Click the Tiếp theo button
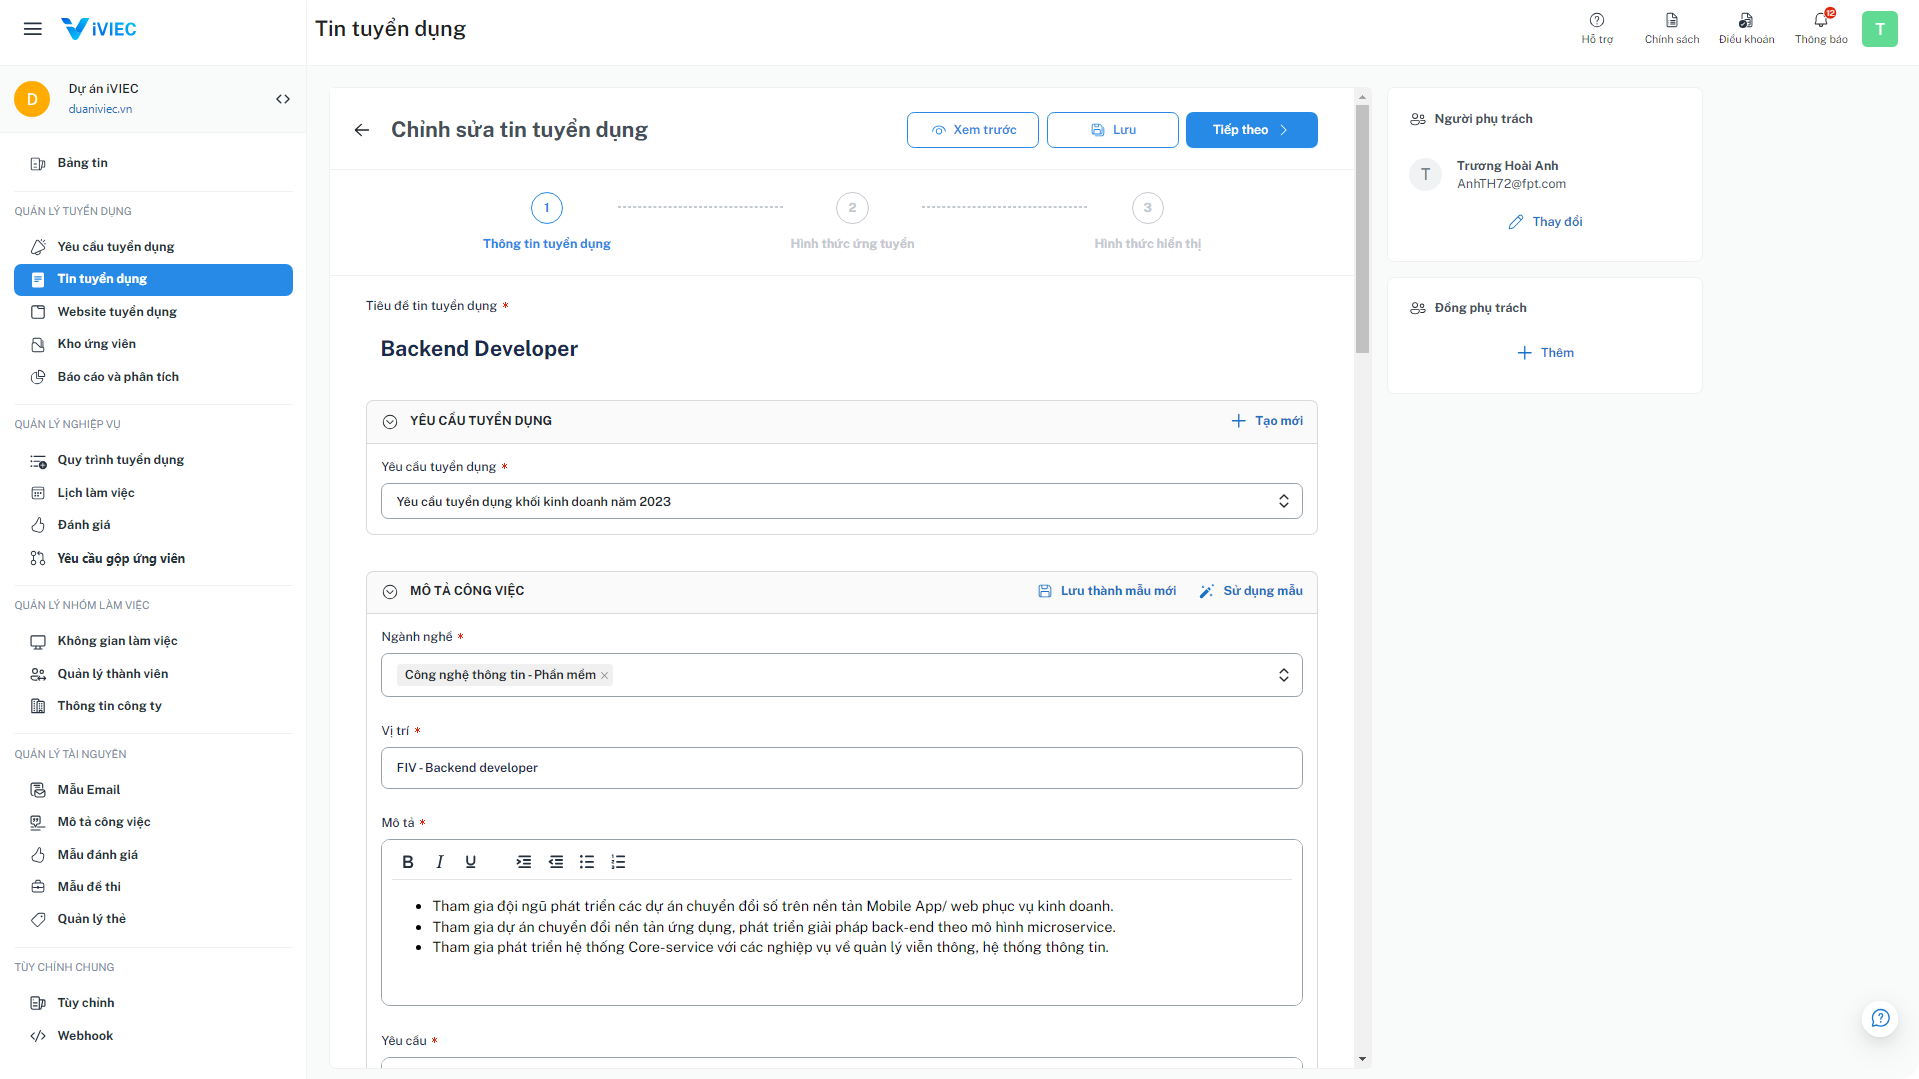This screenshot has width=1919, height=1079. (x=1251, y=130)
